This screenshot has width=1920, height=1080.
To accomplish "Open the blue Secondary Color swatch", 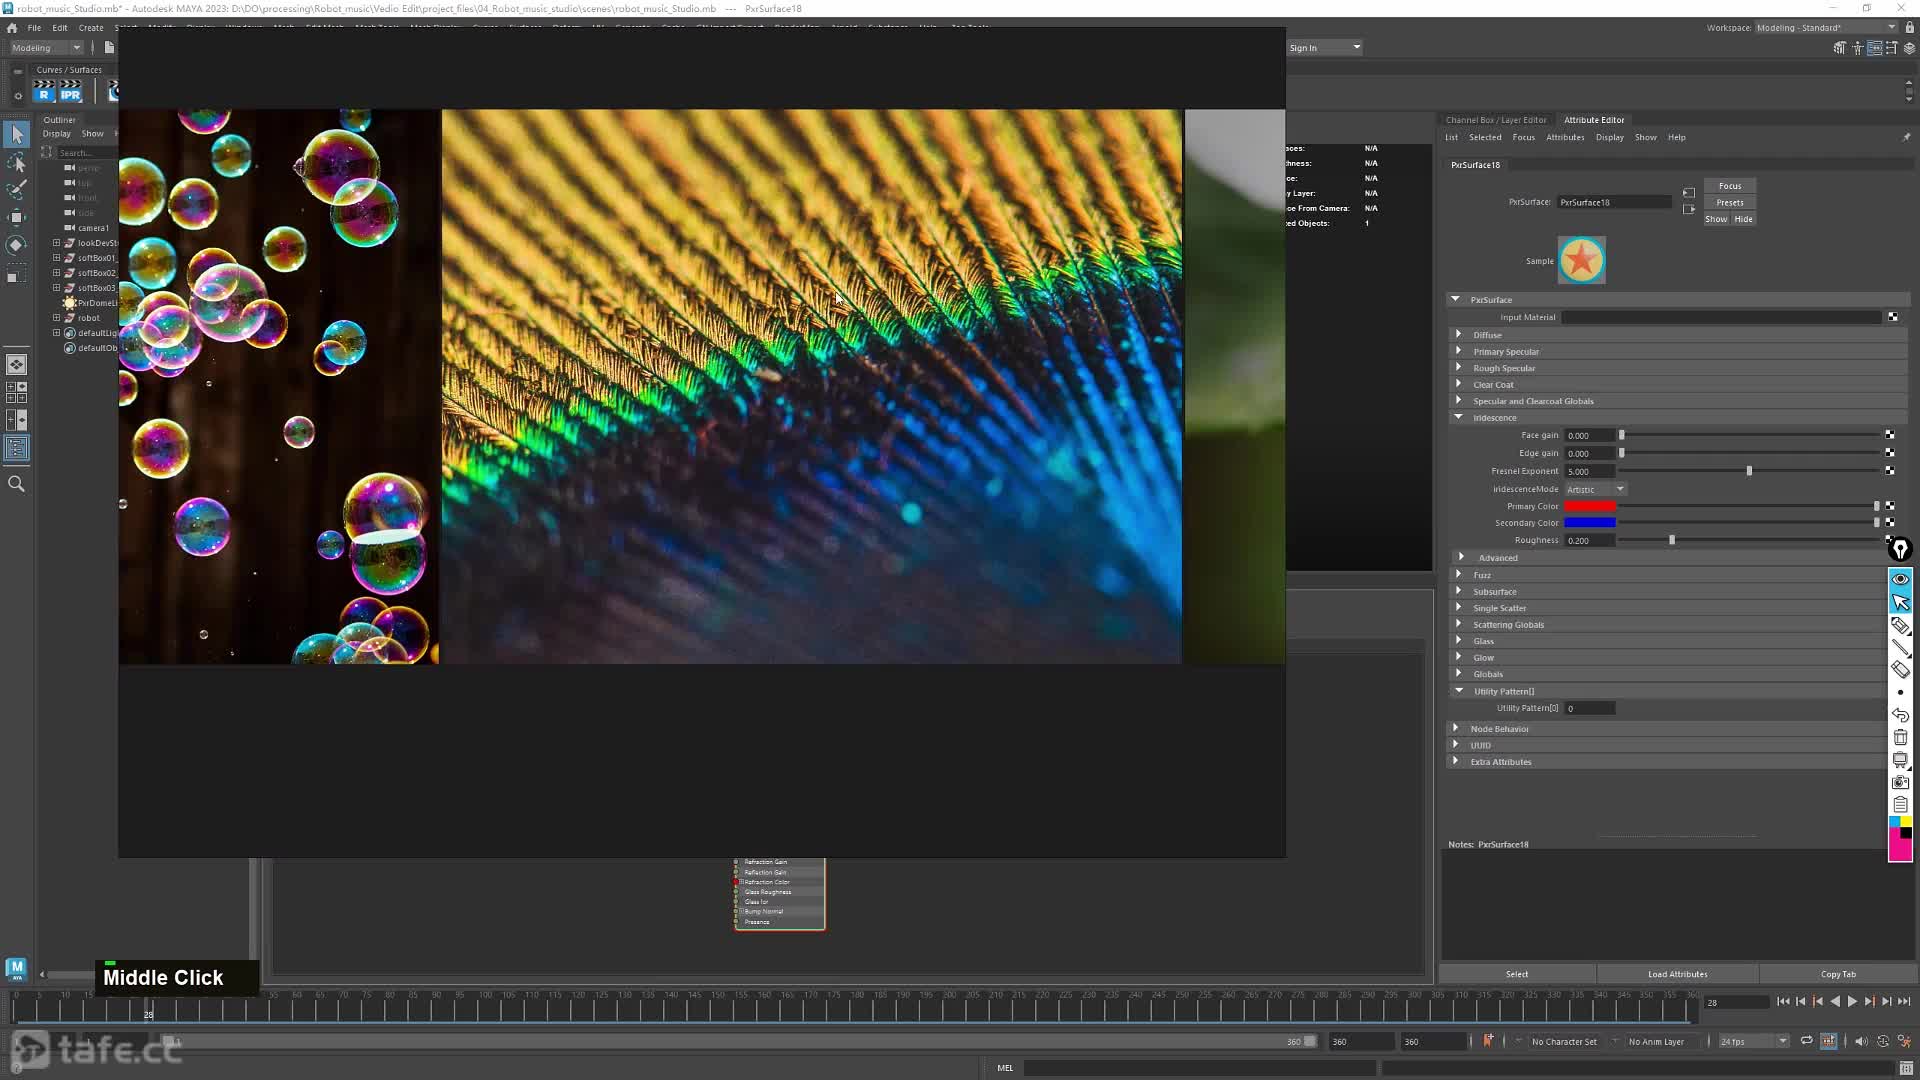I will 1590,523.
